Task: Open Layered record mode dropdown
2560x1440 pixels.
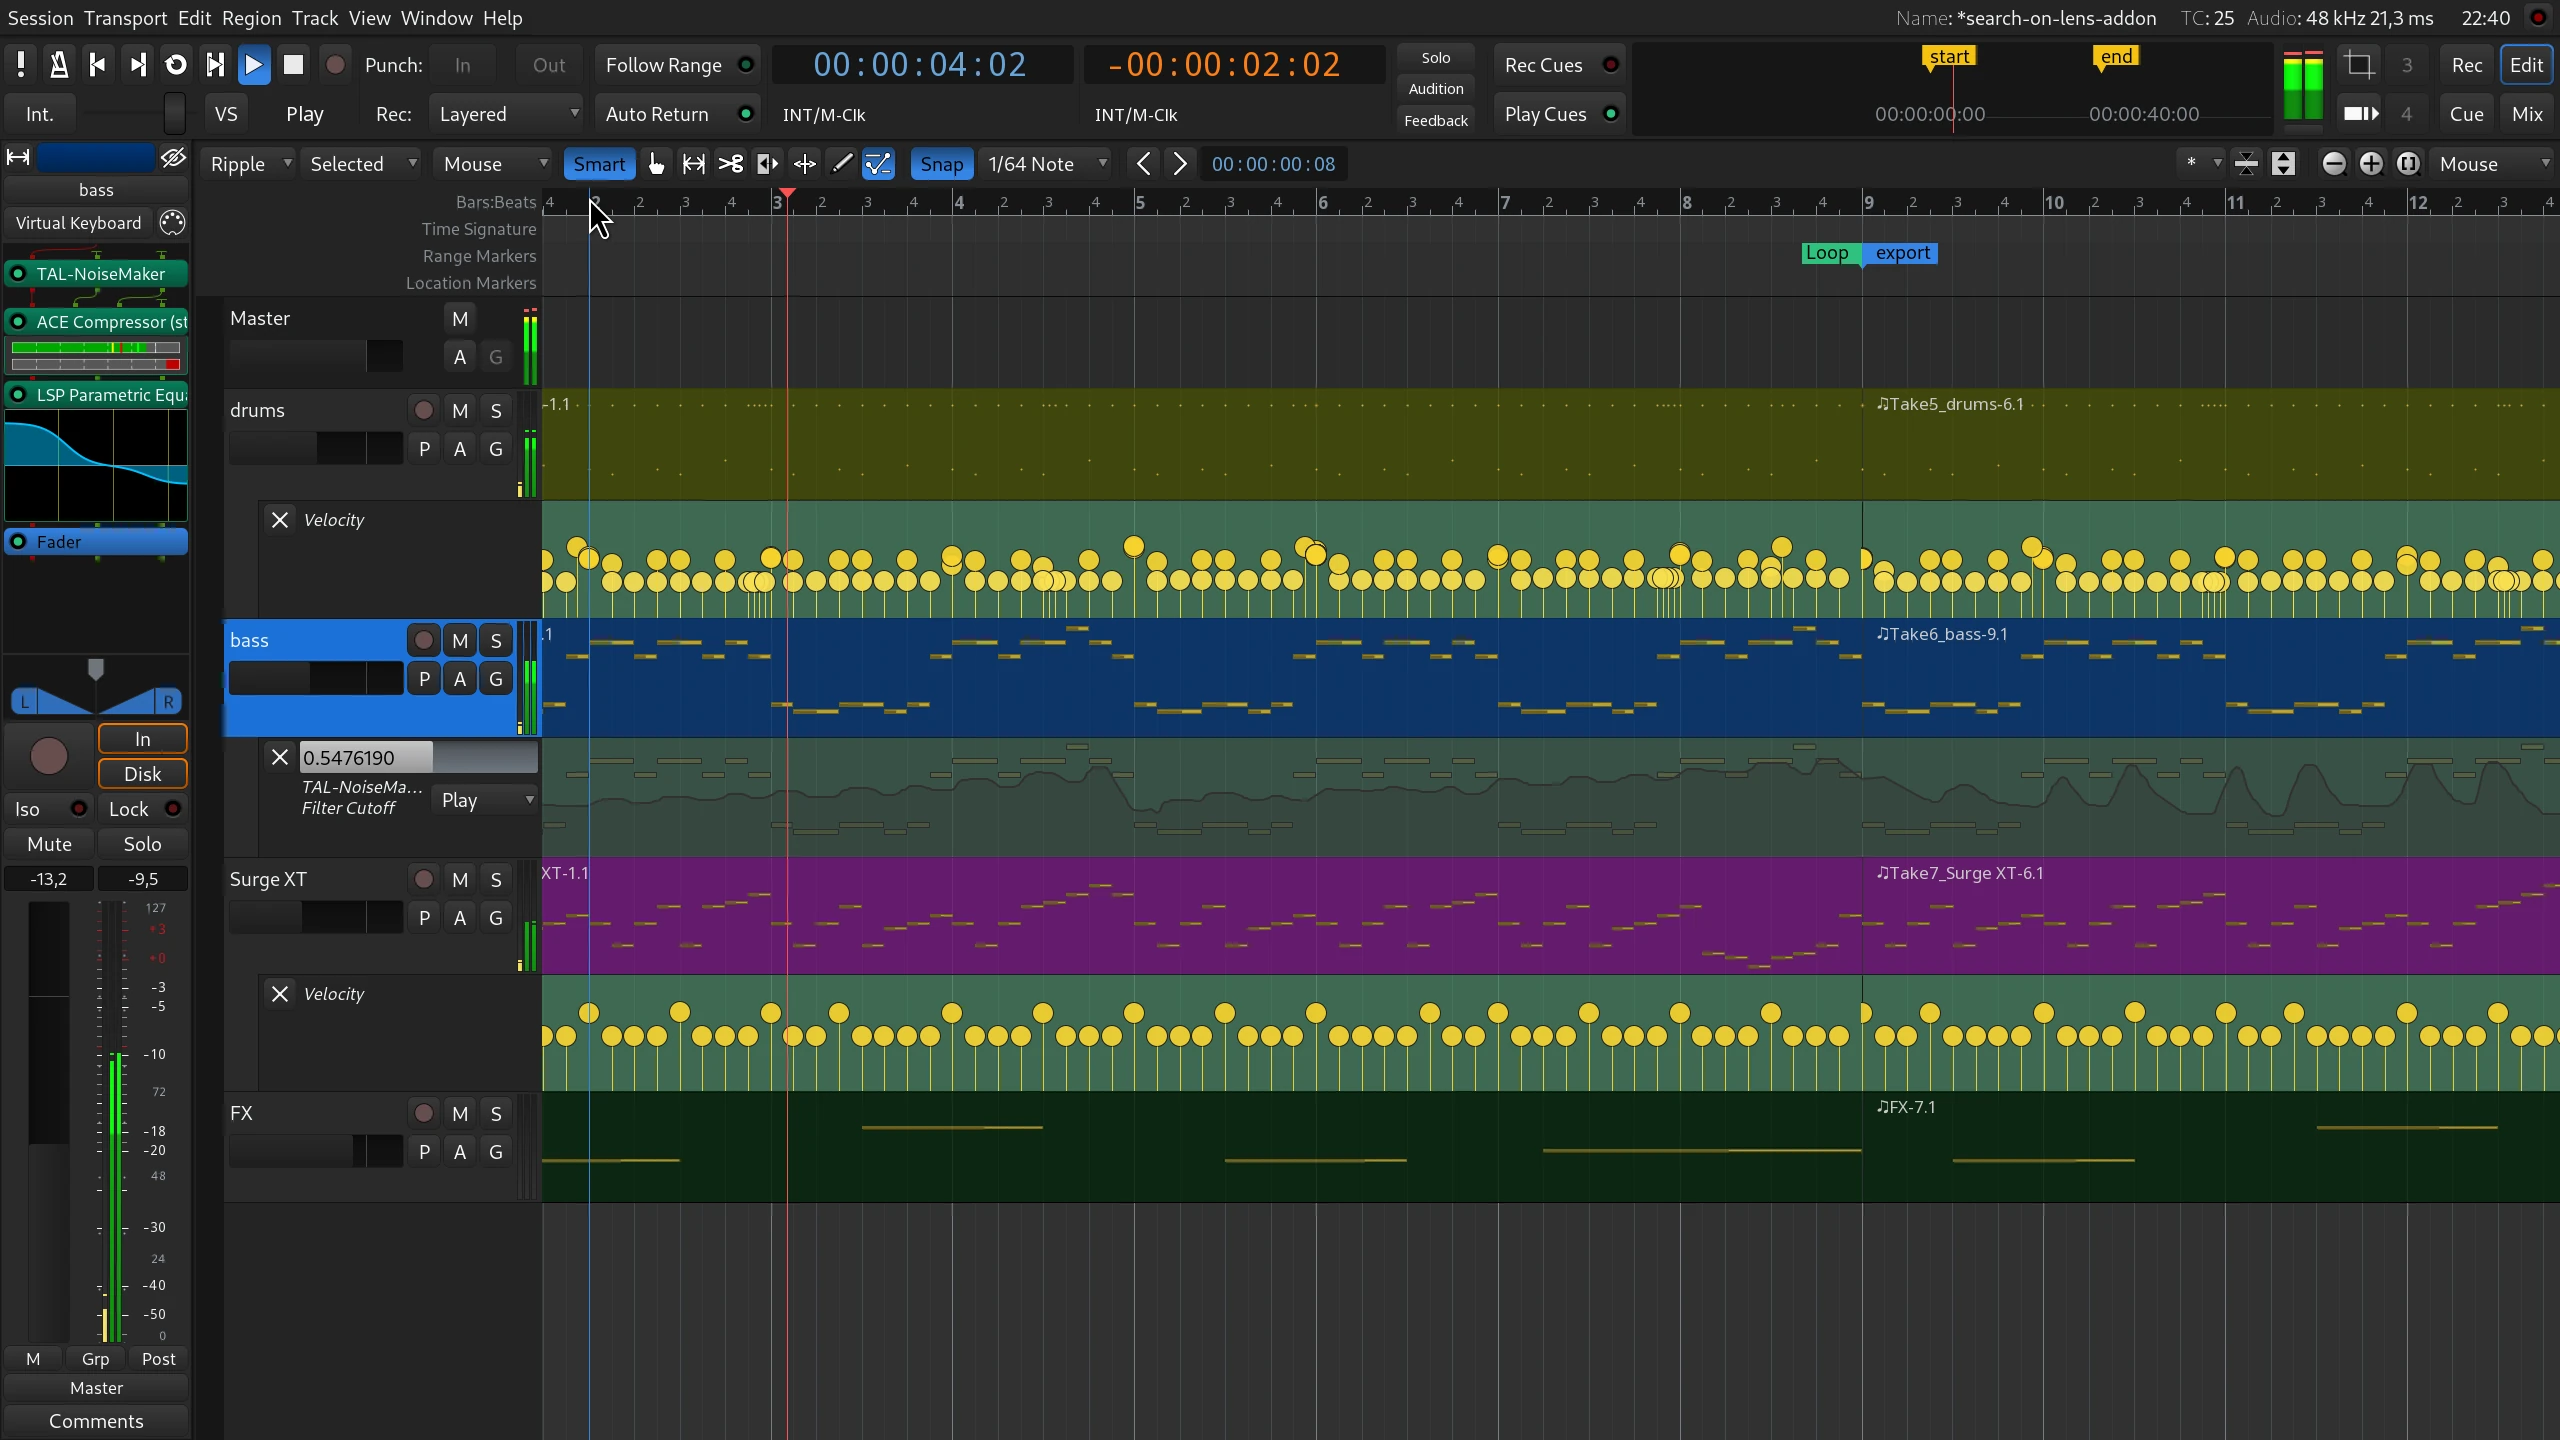Action: pyautogui.click(x=508, y=114)
